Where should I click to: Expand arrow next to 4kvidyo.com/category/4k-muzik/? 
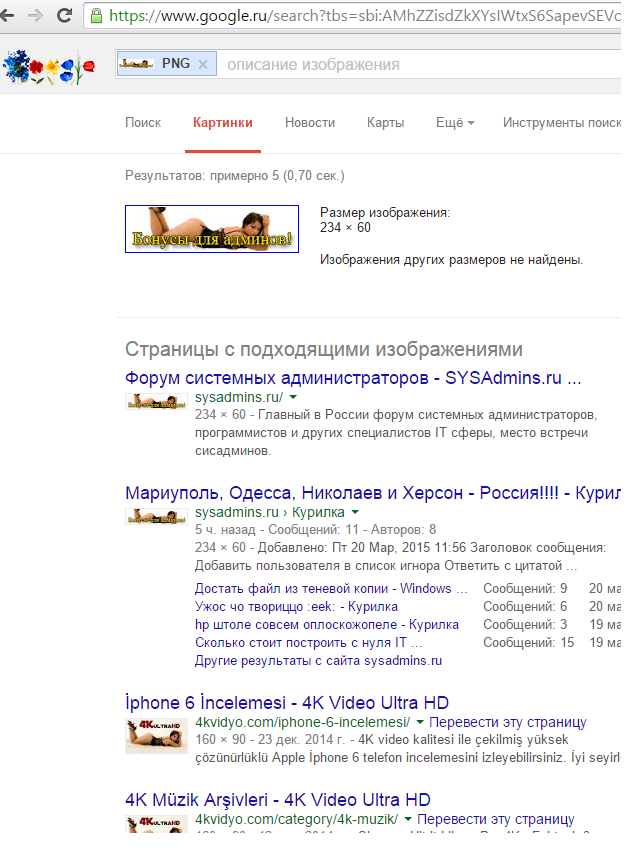pyautogui.click(x=408, y=819)
